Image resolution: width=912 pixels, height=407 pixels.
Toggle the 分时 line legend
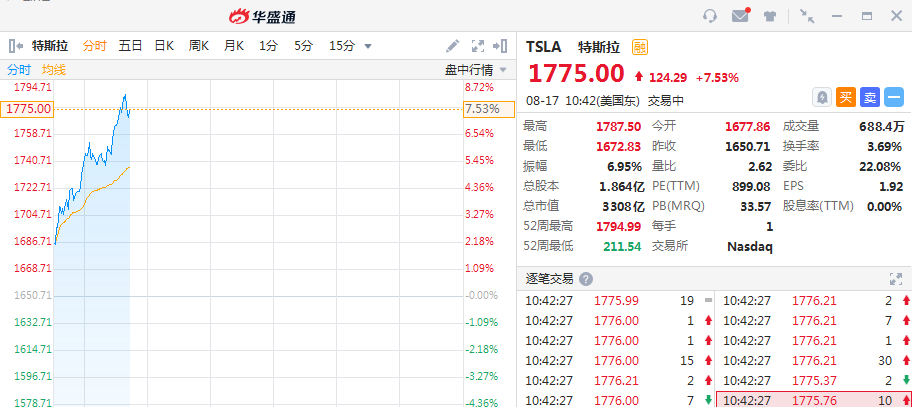tap(19, 69)
